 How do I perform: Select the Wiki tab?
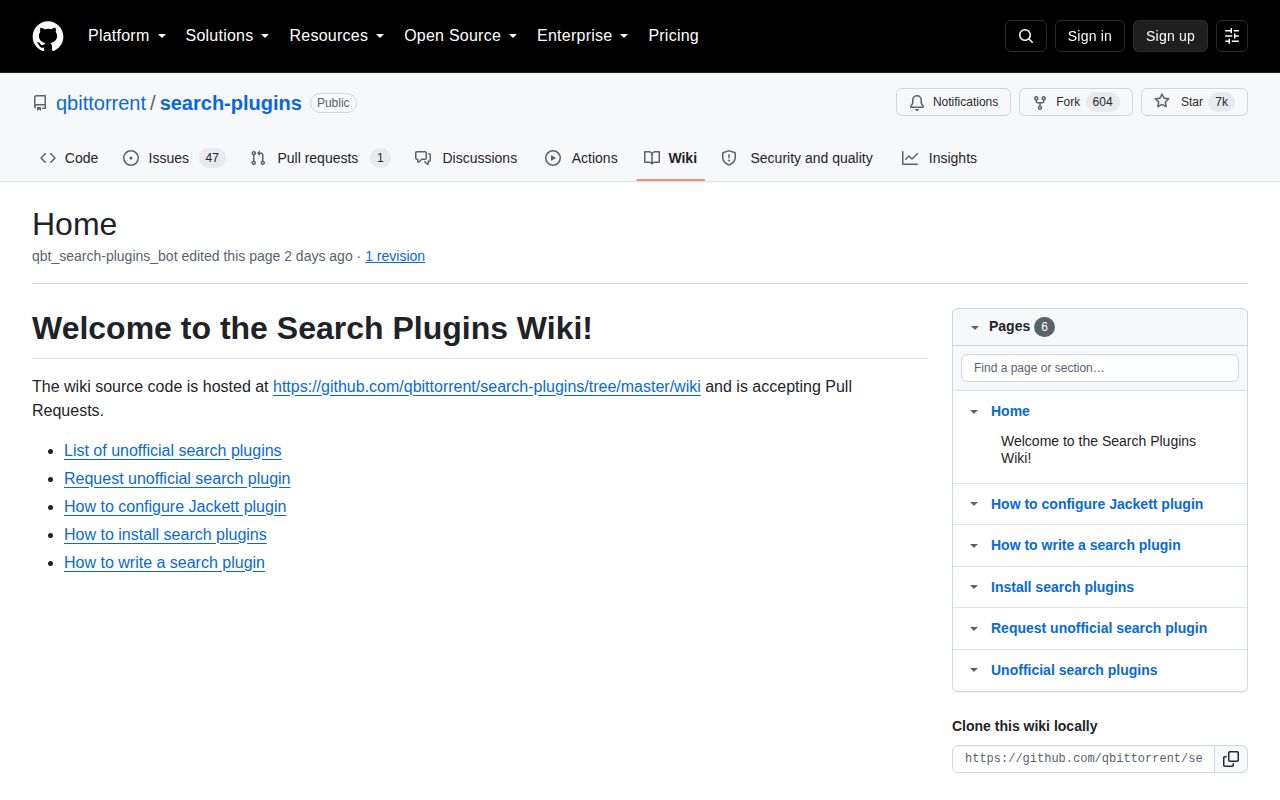coord(670,158)
